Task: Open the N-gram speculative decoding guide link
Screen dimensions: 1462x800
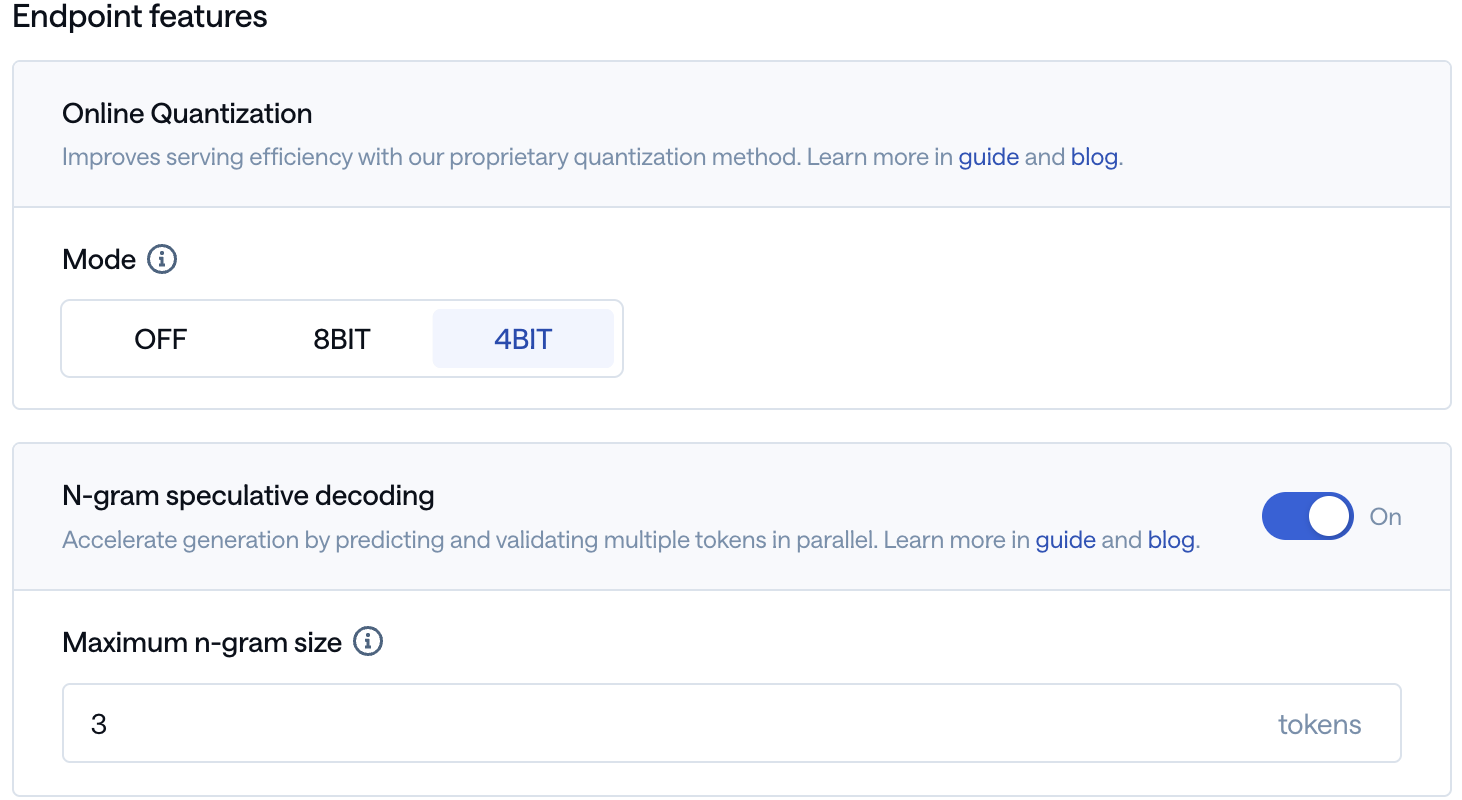Action: pos(1065,540)
